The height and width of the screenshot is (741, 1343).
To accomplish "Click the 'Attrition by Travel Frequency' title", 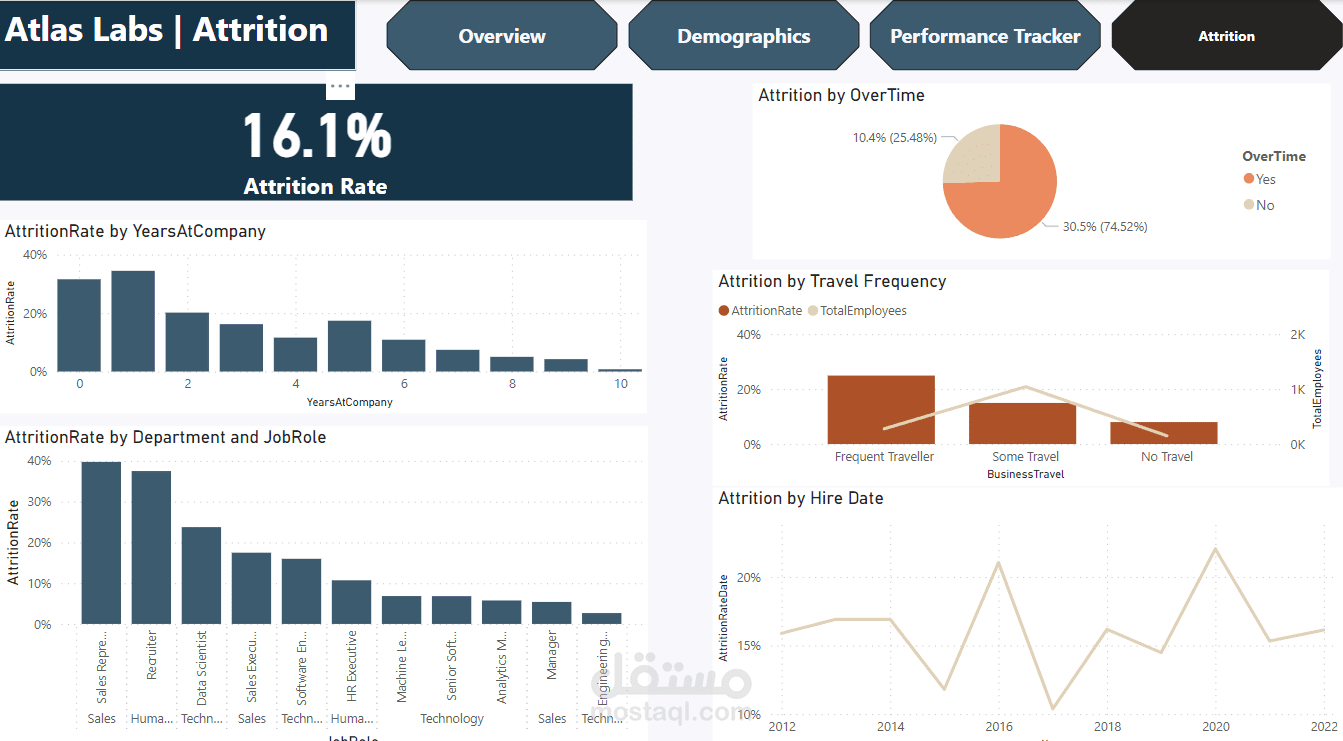I will tap(832, 282).
